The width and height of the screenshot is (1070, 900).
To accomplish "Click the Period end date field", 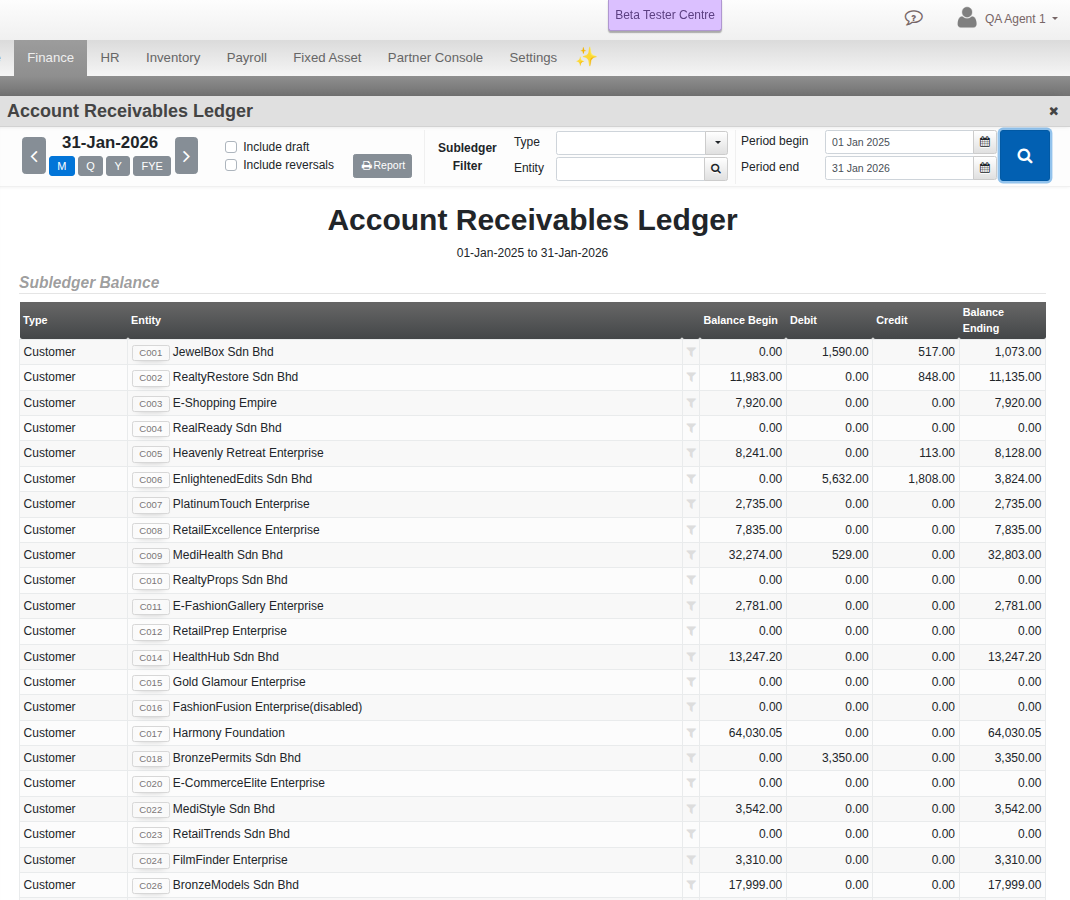I will (899, 168).
